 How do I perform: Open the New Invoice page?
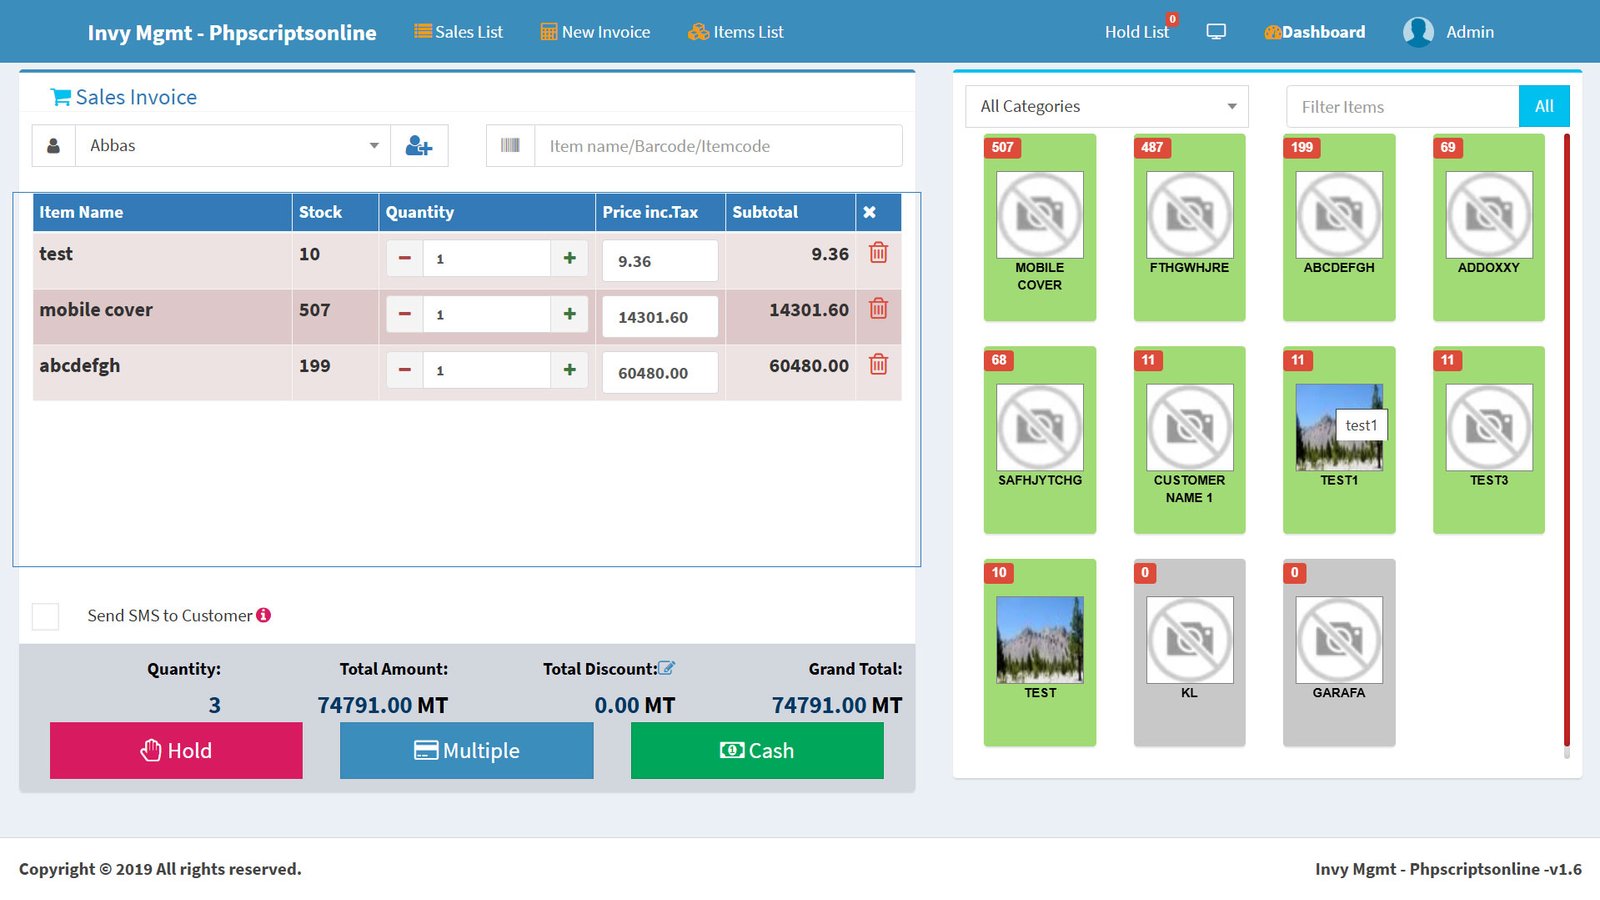tap(595, 32)
